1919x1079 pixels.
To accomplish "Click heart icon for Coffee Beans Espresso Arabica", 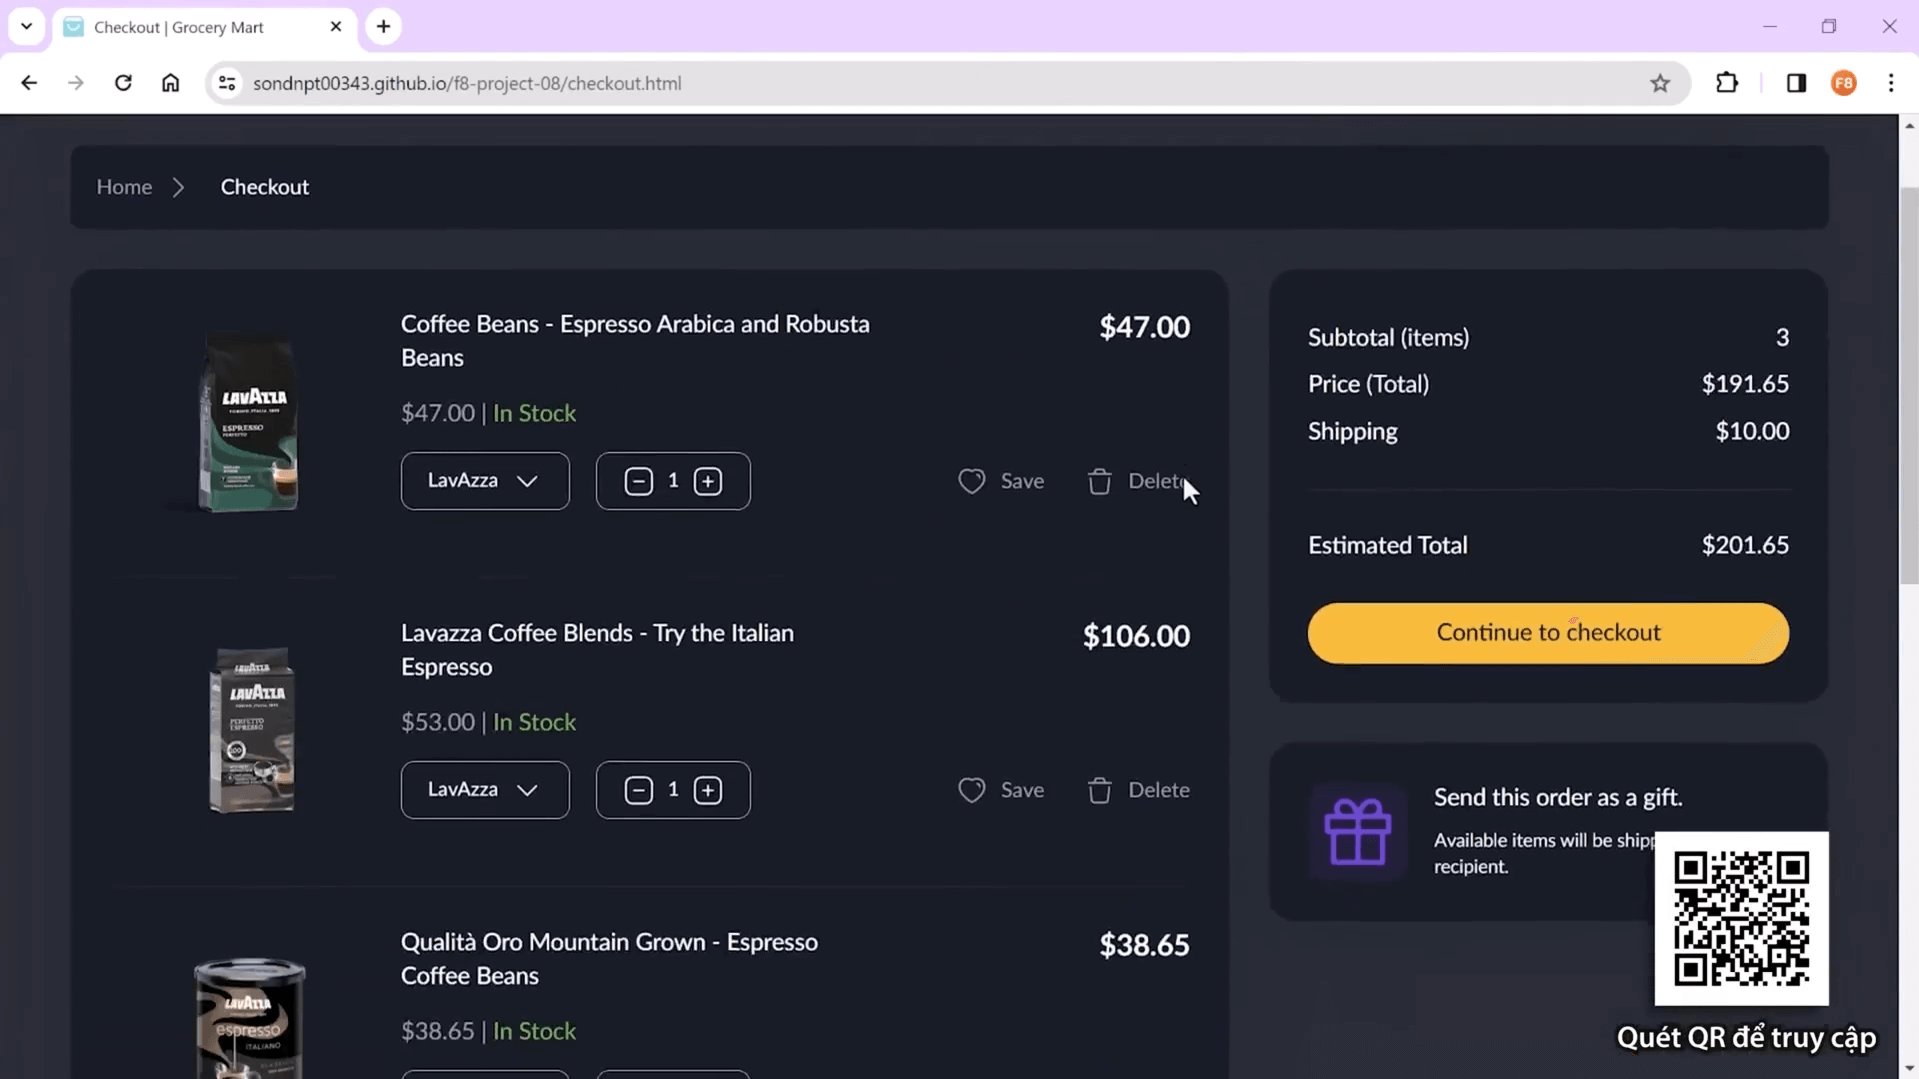I will (971, 481).
